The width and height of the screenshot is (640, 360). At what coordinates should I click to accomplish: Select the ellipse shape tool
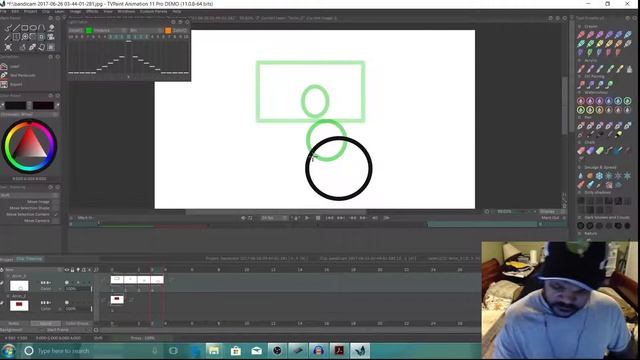click(x=33, y=28)
